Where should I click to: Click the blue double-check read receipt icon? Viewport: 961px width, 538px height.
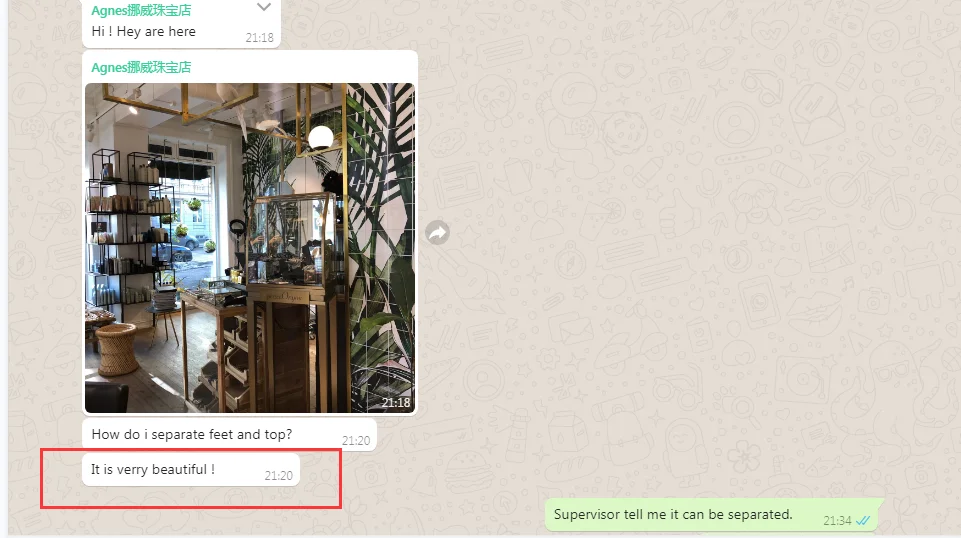863,520
